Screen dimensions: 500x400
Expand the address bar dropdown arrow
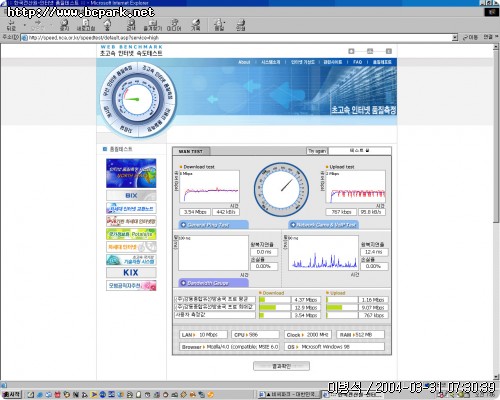pyautogui.click(x=455, y=38)
